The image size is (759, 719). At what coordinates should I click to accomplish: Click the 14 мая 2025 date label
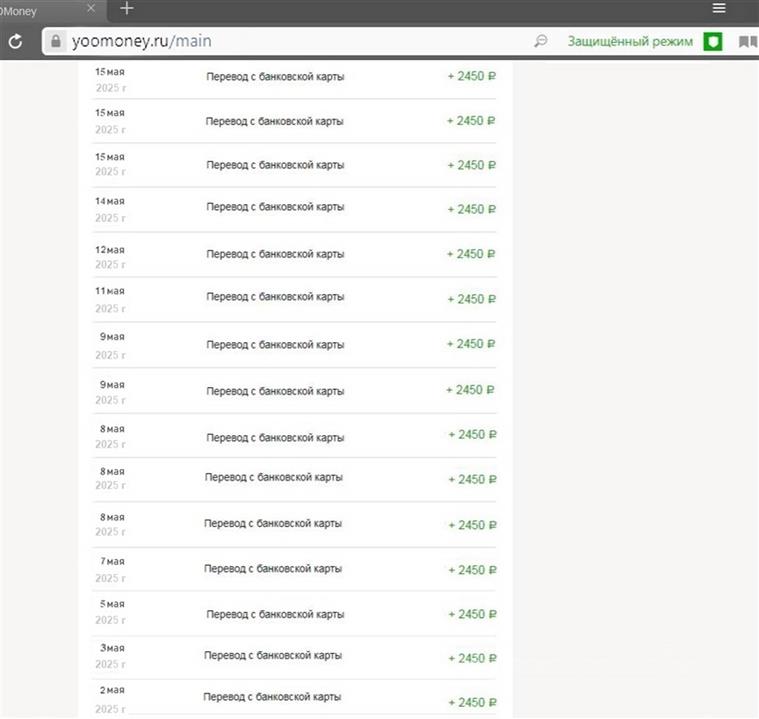pos(110,209)
